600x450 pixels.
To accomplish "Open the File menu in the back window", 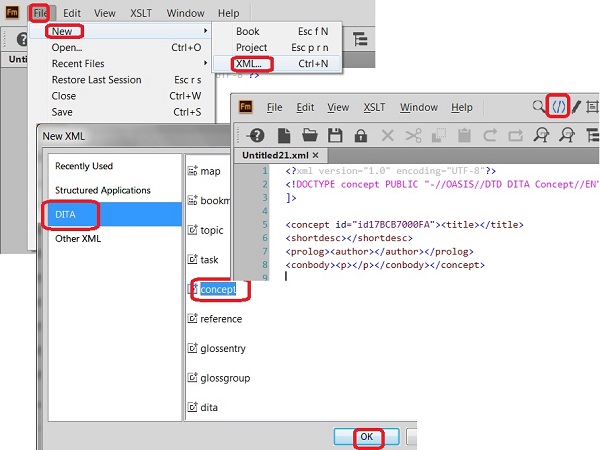I will (40, 13).
